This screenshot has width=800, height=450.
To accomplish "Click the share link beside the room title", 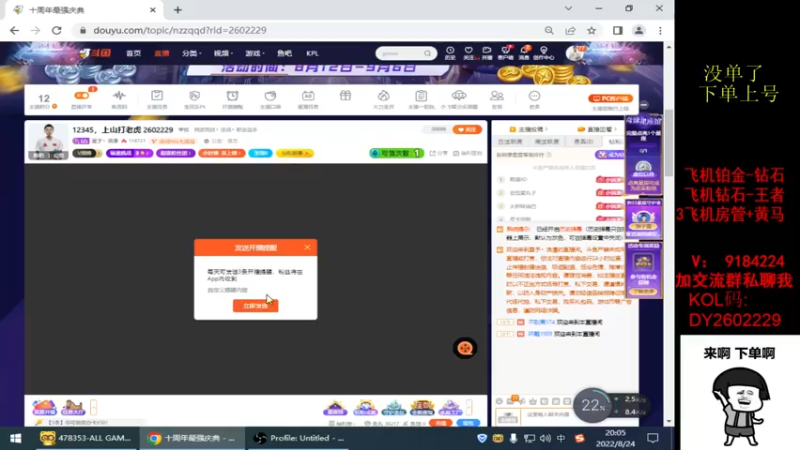I will (438, 153).
